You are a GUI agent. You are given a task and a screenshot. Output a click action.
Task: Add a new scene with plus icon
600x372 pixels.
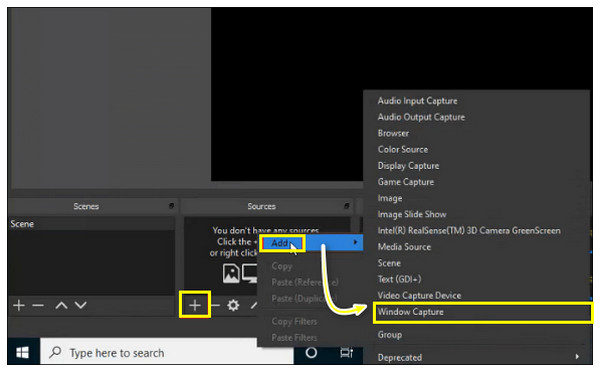pos(19,305)
